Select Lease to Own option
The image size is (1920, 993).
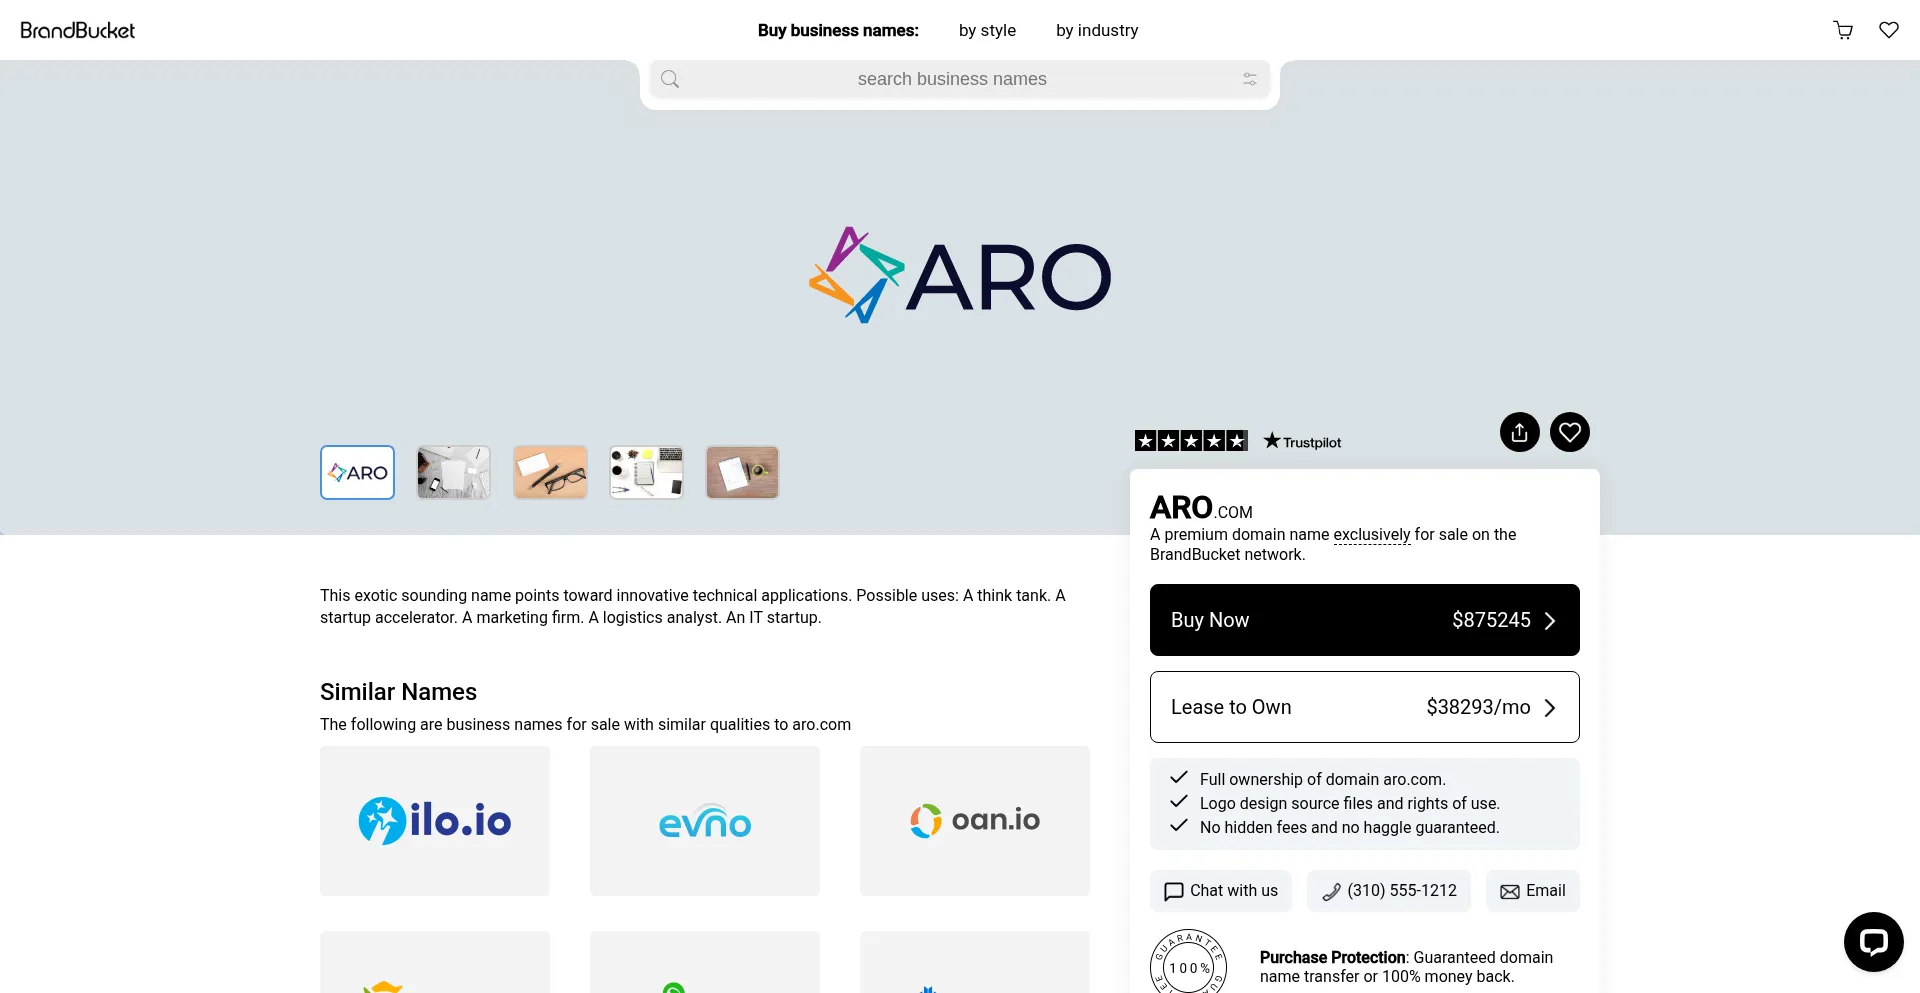tap(1364, 707)
